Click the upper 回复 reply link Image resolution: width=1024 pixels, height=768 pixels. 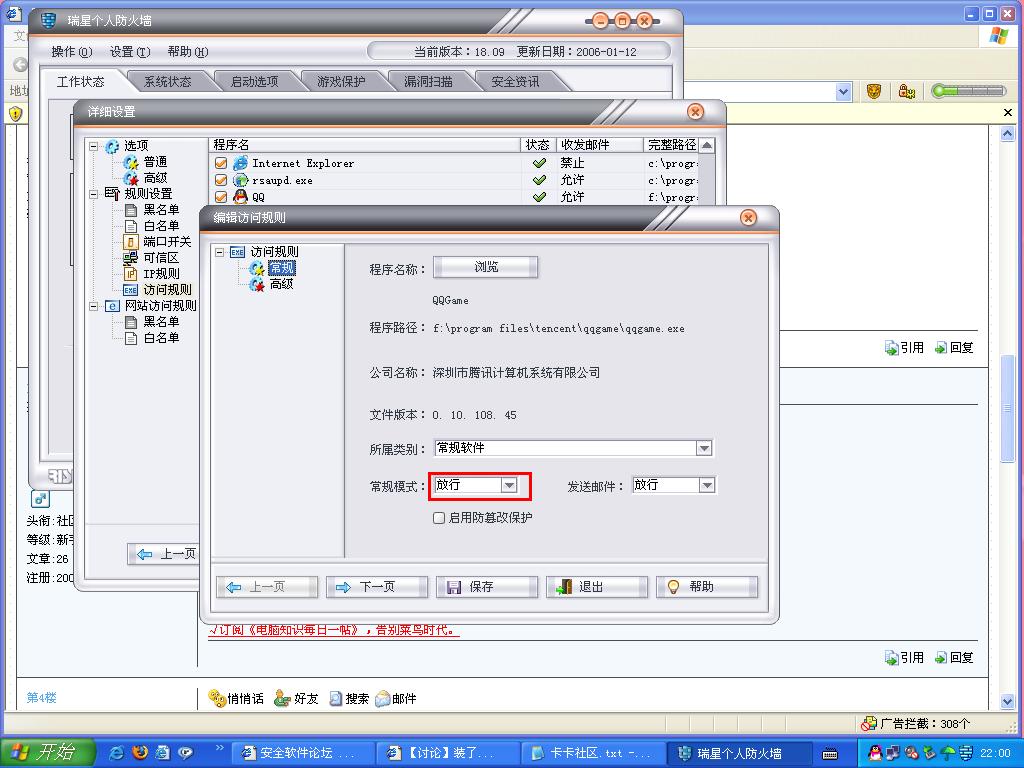tap(954, 348)
